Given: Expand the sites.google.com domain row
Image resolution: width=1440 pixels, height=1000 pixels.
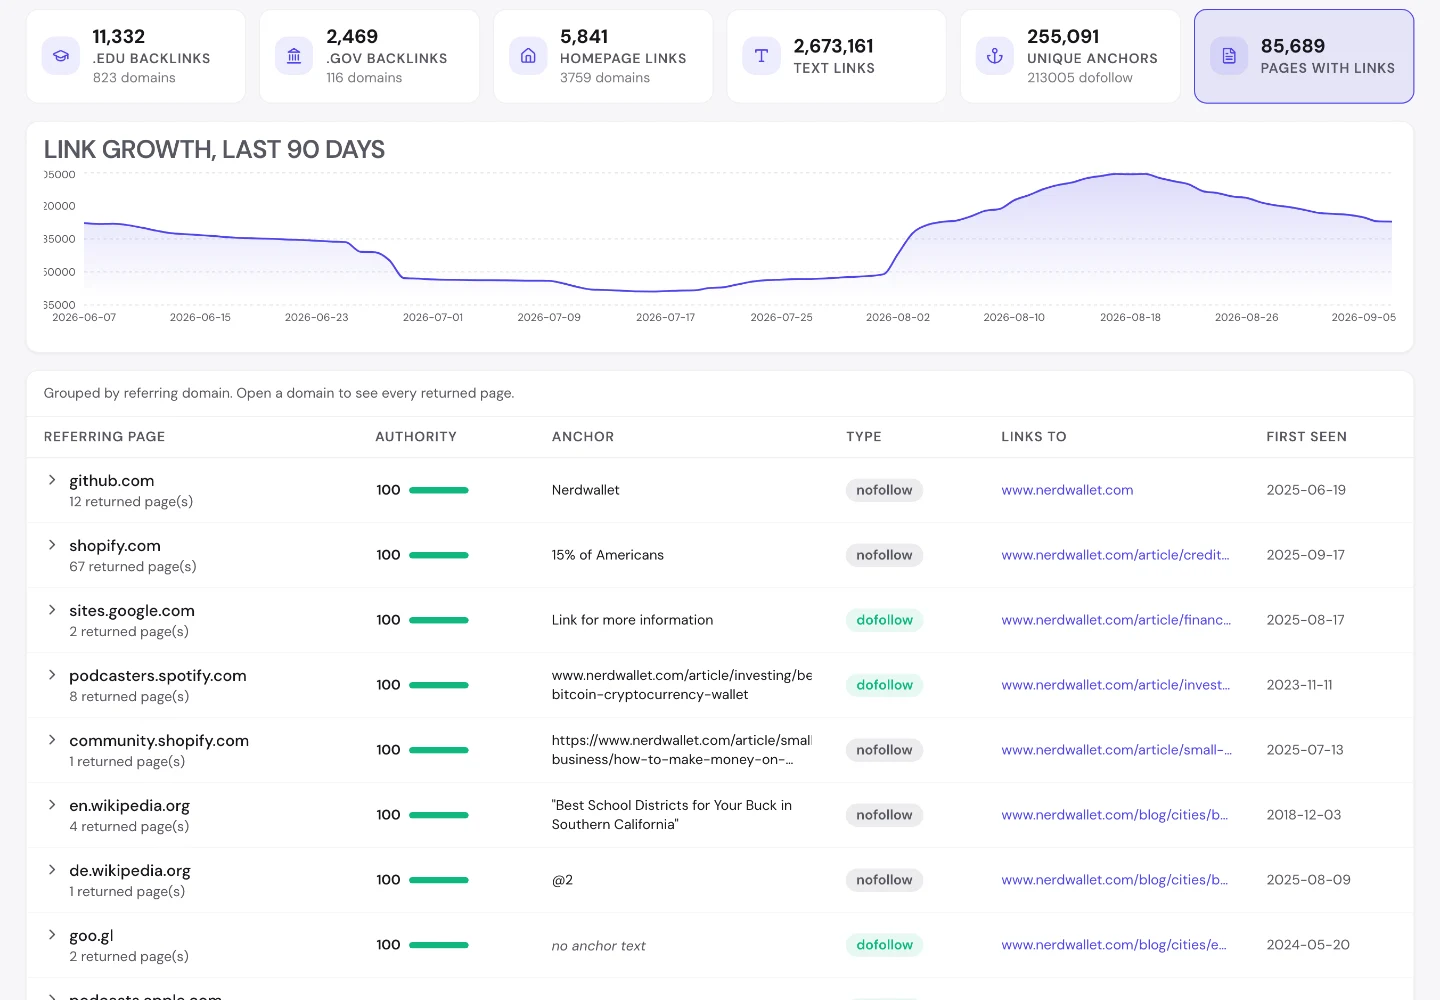Looking at the screenshot, I should 52,610.
